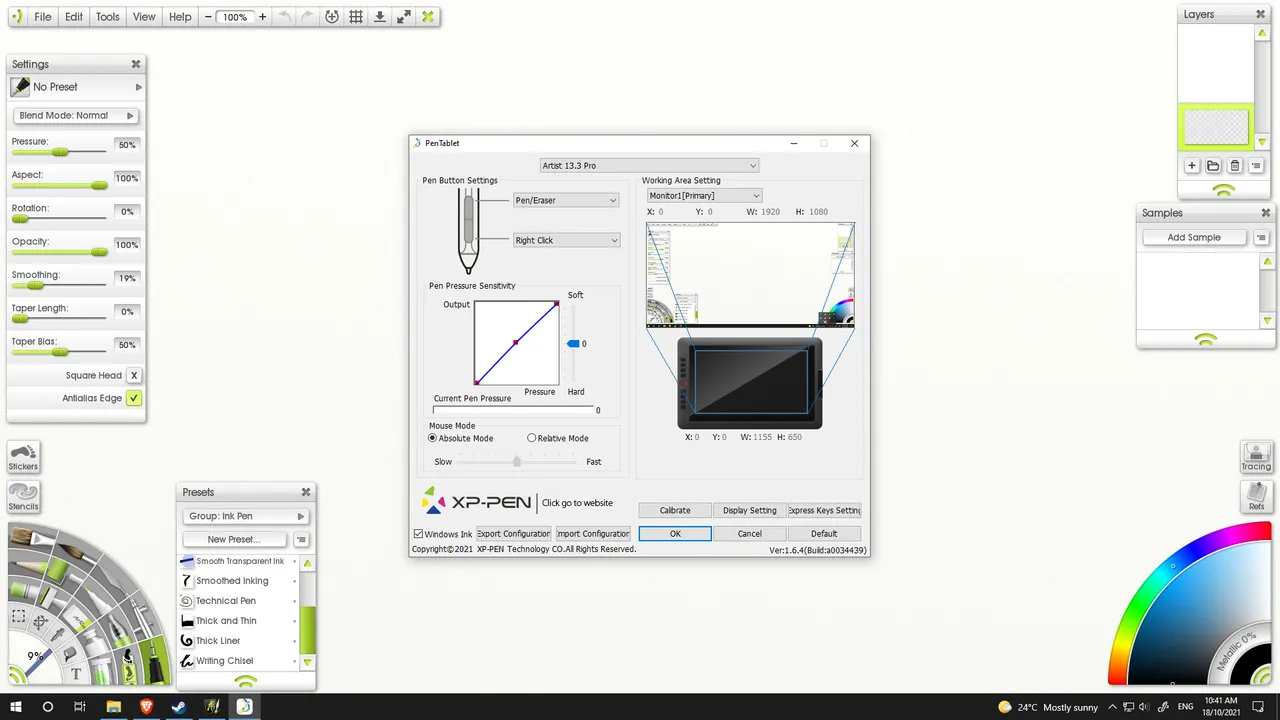Click the Add Sample button
Viewport: 1280px width, 720px height.
point(1194,237)
